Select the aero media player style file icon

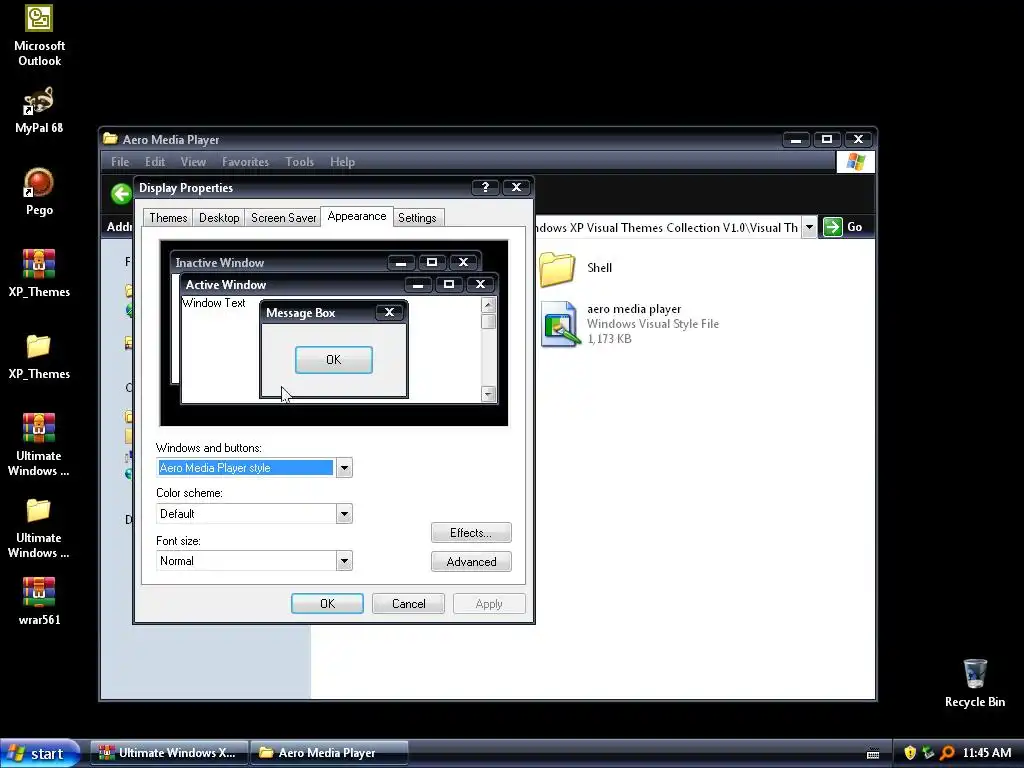tap(560, 324)
